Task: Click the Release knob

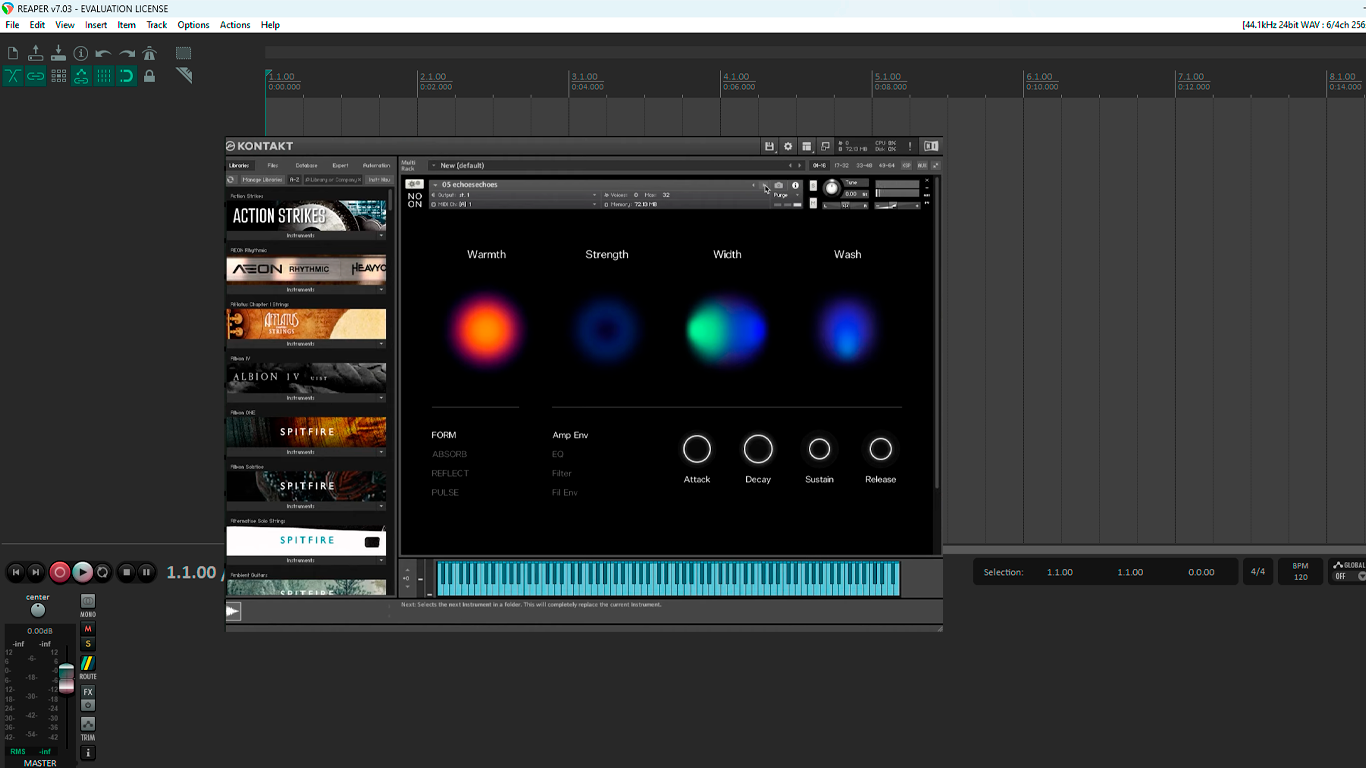Action: click(x=880, y=449)
